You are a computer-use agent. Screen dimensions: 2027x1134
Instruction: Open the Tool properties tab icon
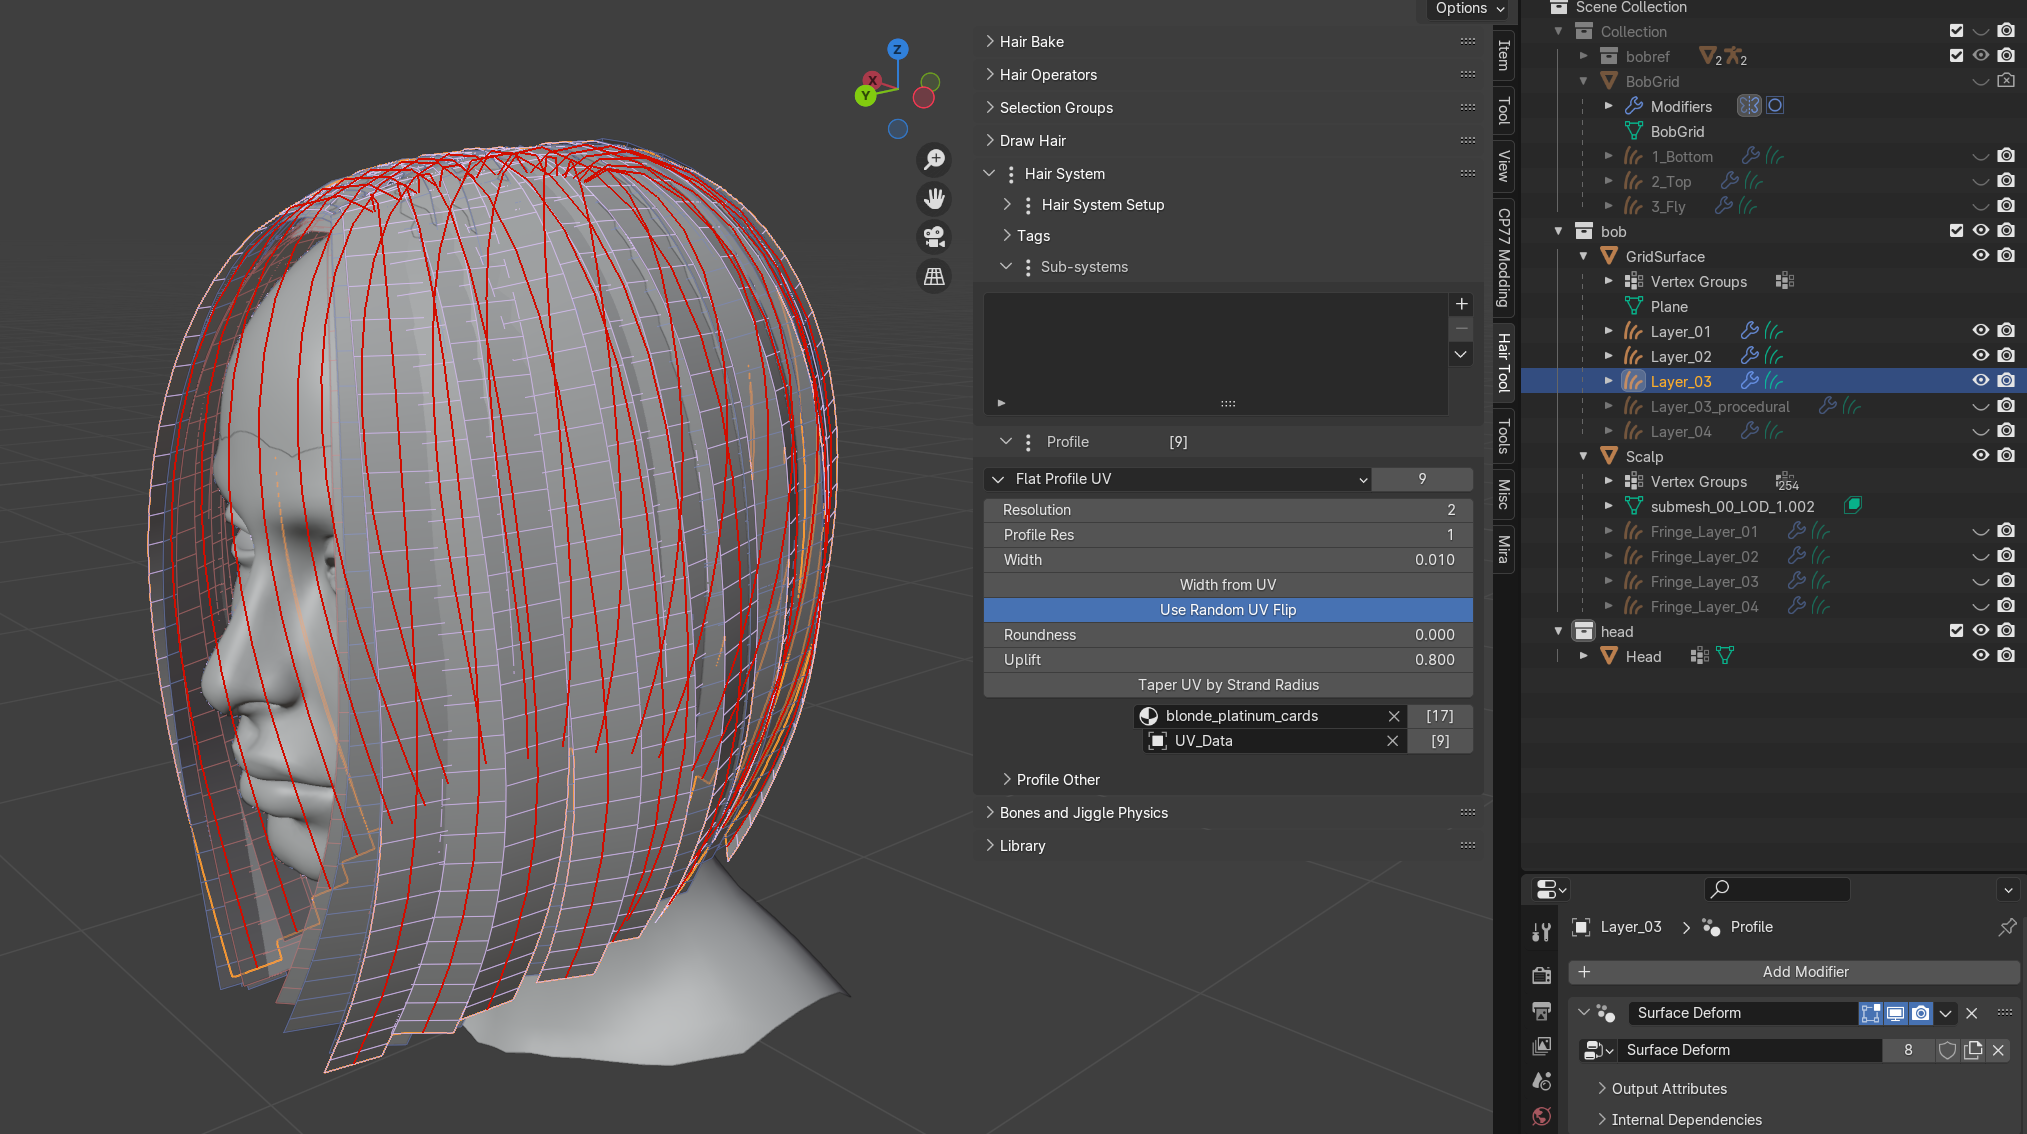[1541, 932]
